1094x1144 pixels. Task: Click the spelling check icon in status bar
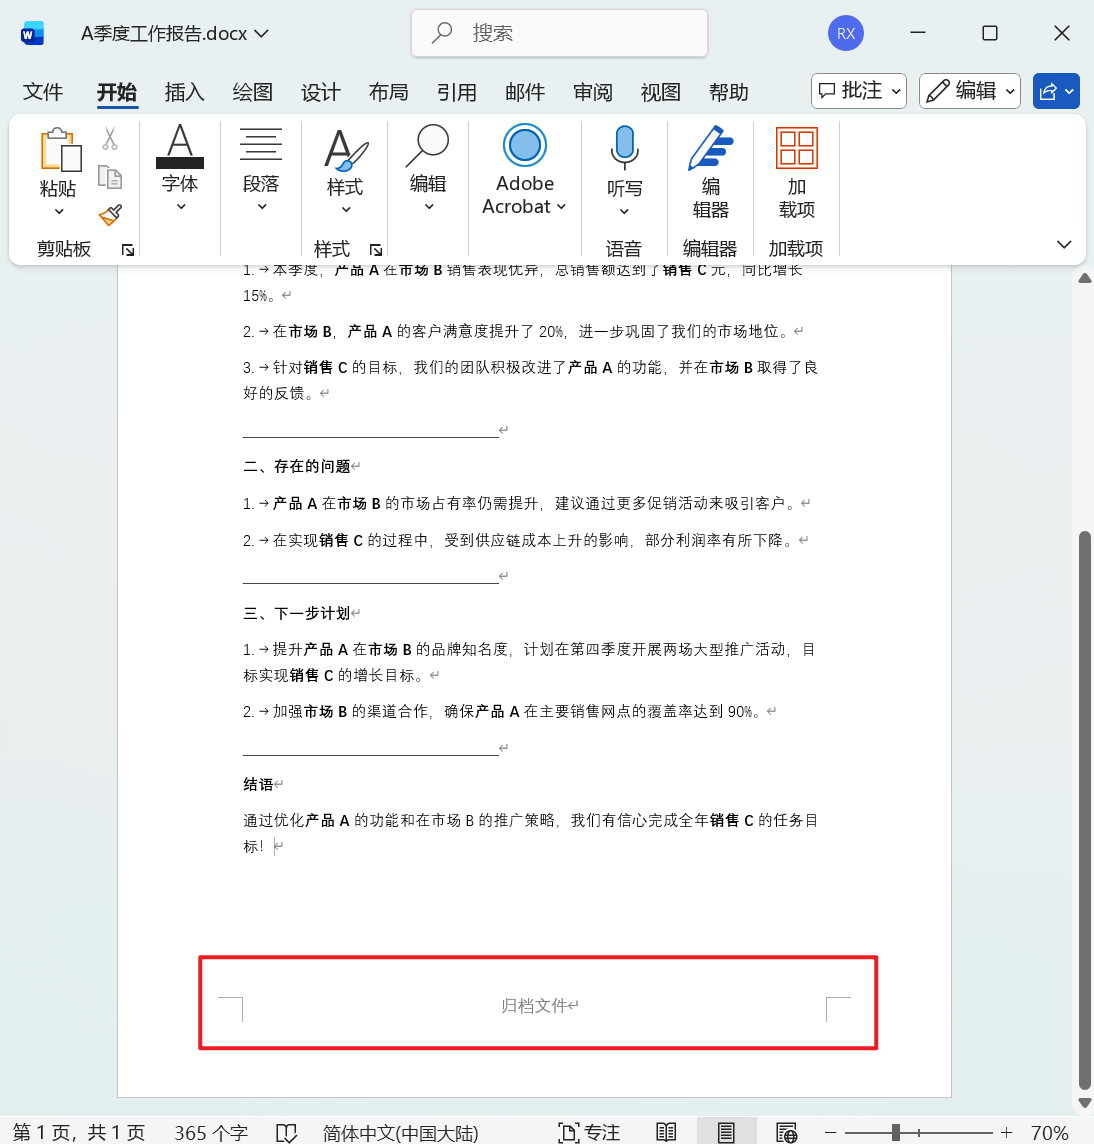coord(286,1132)
